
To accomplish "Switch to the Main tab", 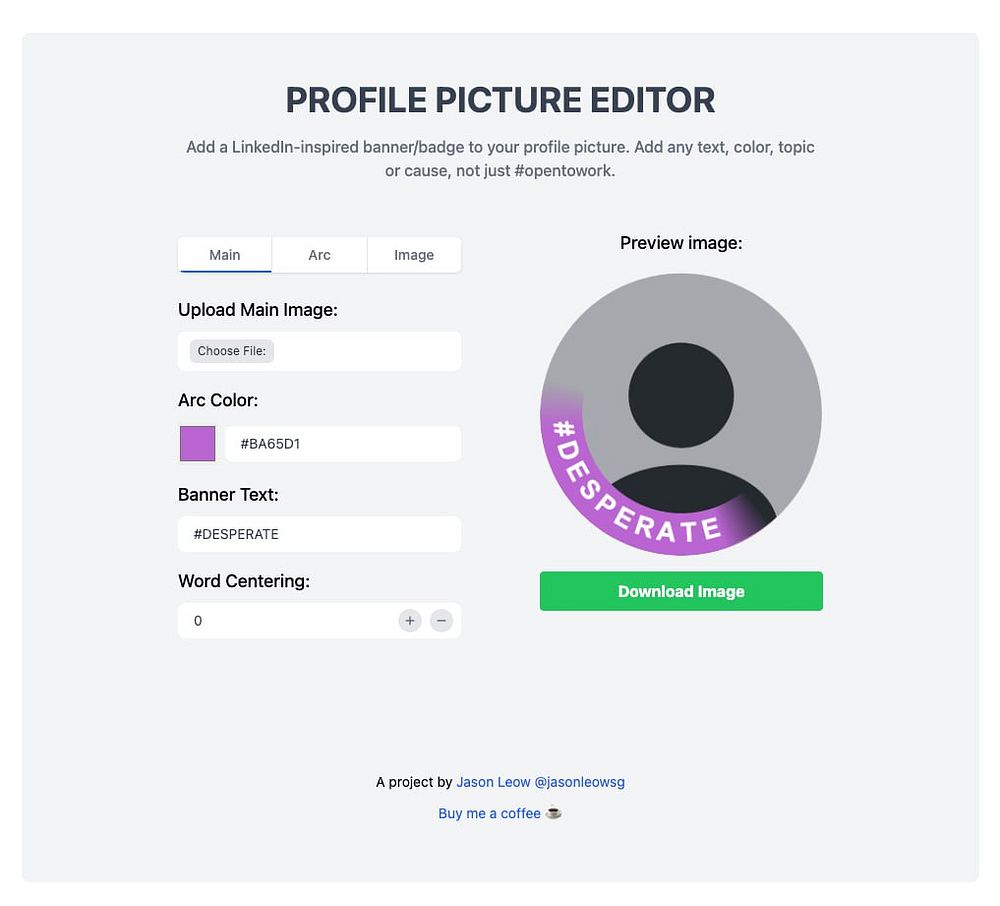I will [x=225, y=255].
